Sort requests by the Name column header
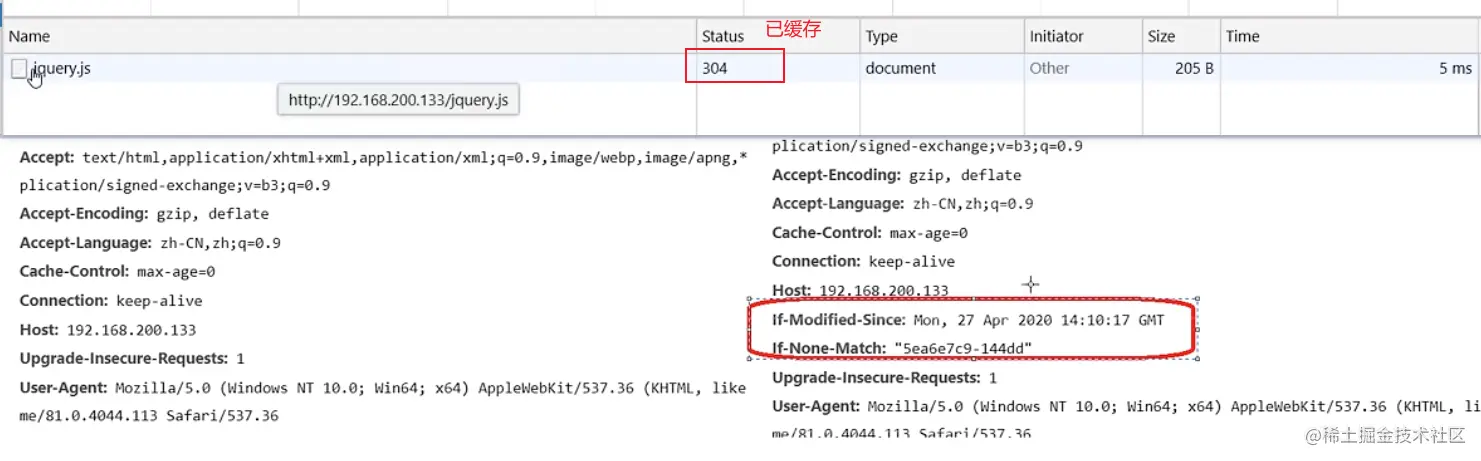Screen dimensions: 1481x461 pyautogui.click(x=30, y=36)
